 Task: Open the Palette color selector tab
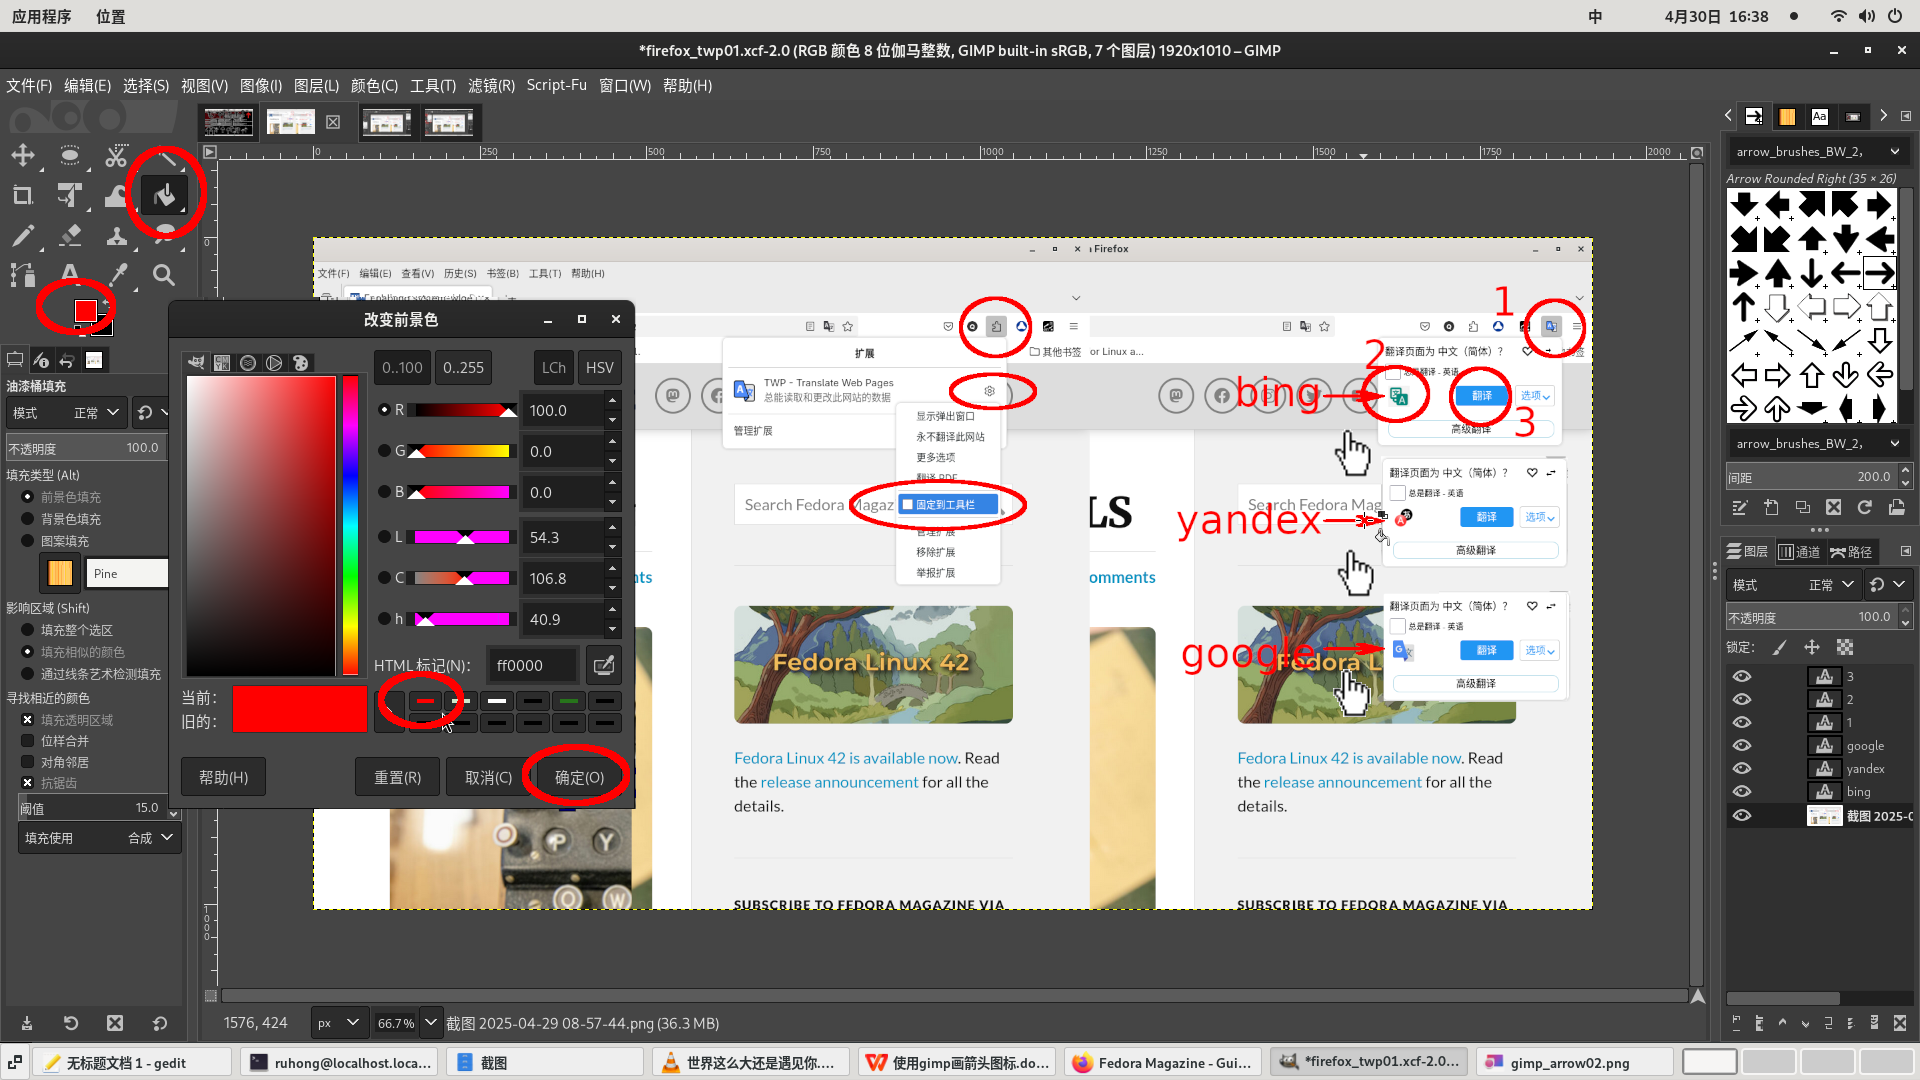(300, 363)
